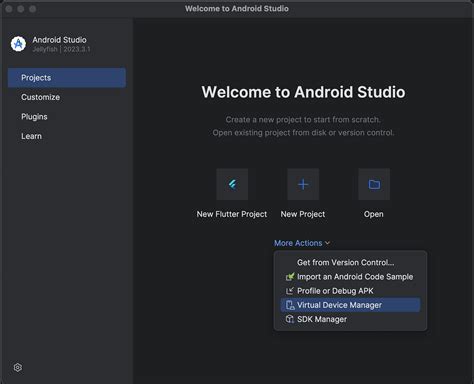Viewport: 474px width, 384px height.
Task: Click the window title Welcome to Android Studio
Action: (x=237, y=9)
